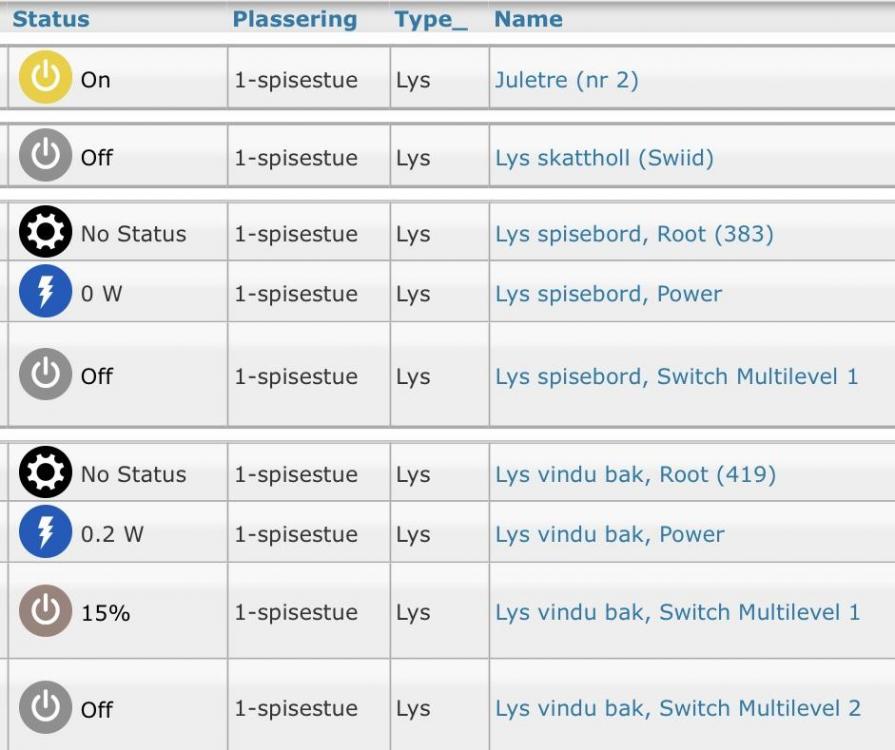The width and height of the screenshot is (895, 750).
Task: Click the blue lightning icon showing 0 W
Action: (45, 293)
